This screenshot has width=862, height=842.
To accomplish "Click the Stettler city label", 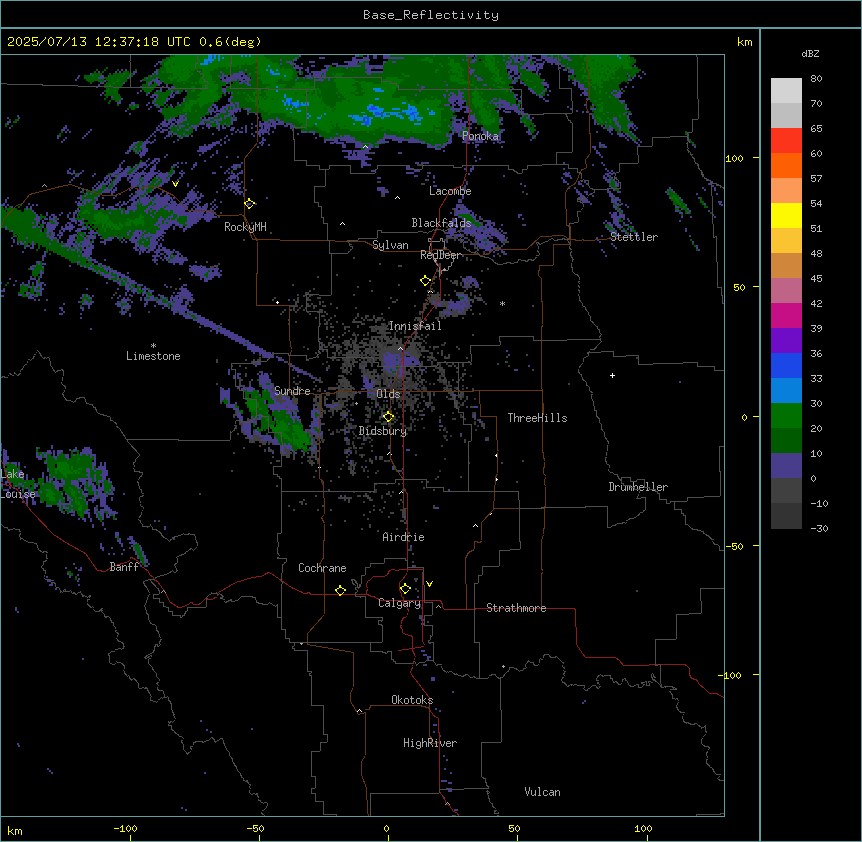I will [x=634, y=237].
